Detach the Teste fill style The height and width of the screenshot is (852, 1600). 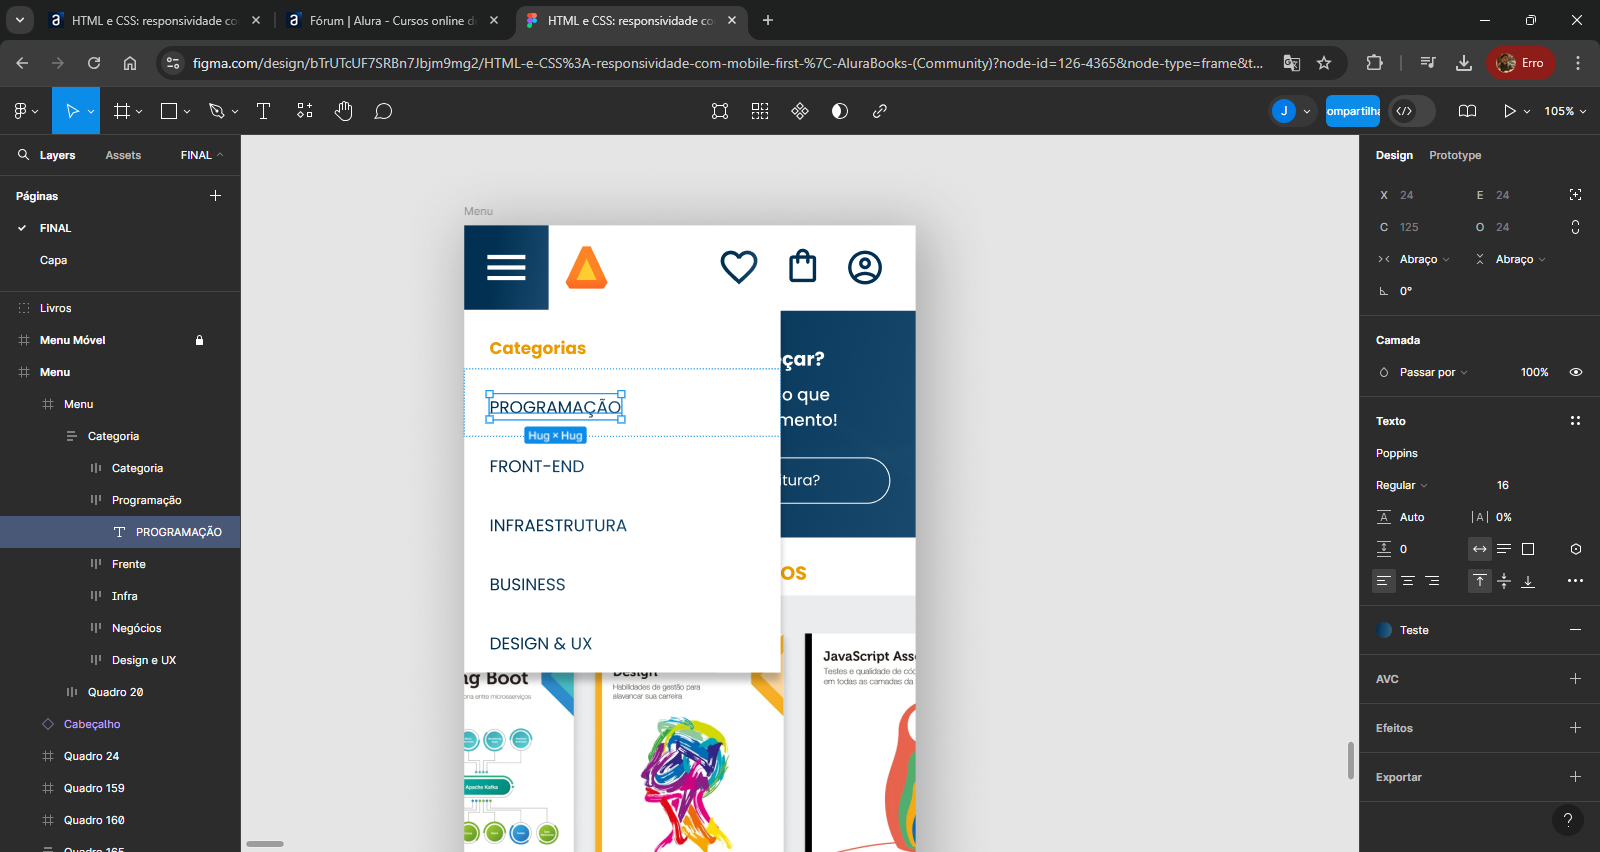1575,630
